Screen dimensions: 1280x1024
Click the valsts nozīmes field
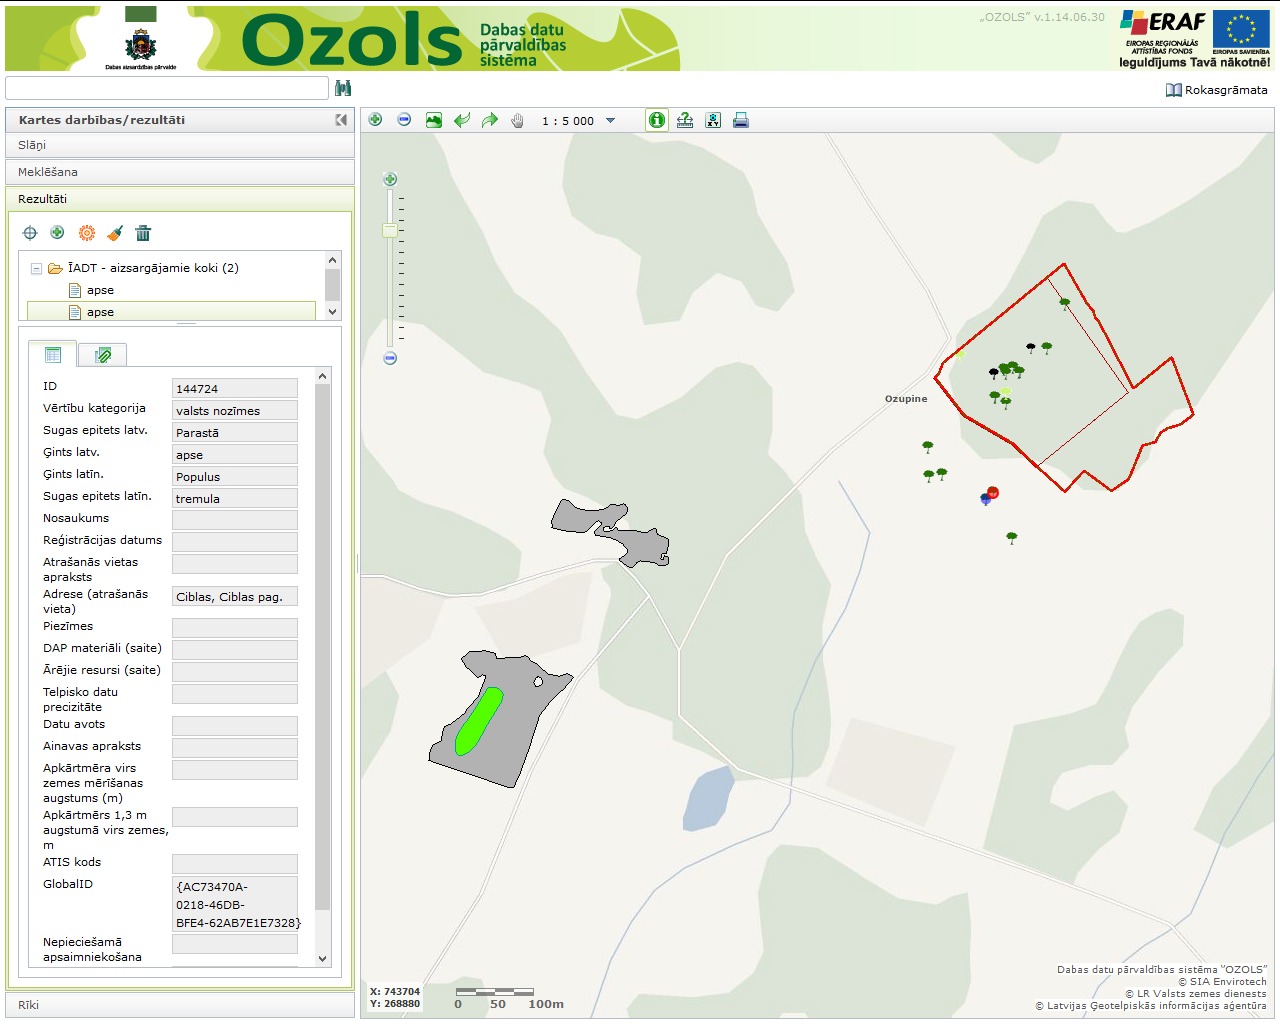[x=235, y=410]
